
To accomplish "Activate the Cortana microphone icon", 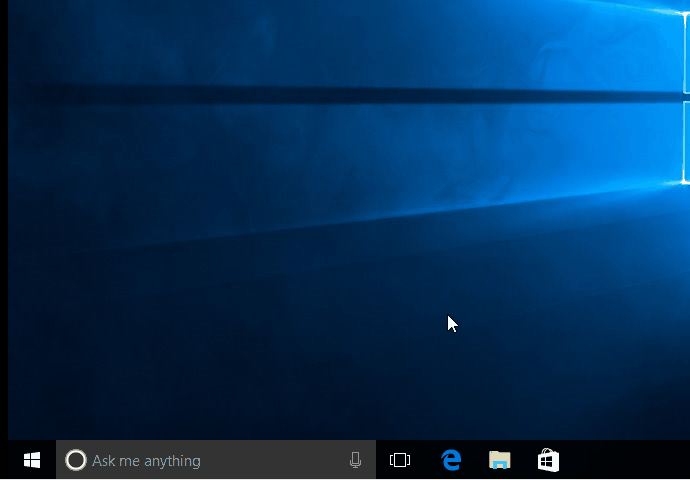I will 355,460.
